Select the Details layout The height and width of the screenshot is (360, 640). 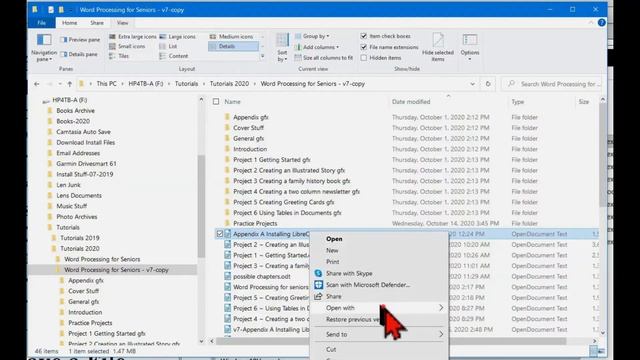point(233,46)
